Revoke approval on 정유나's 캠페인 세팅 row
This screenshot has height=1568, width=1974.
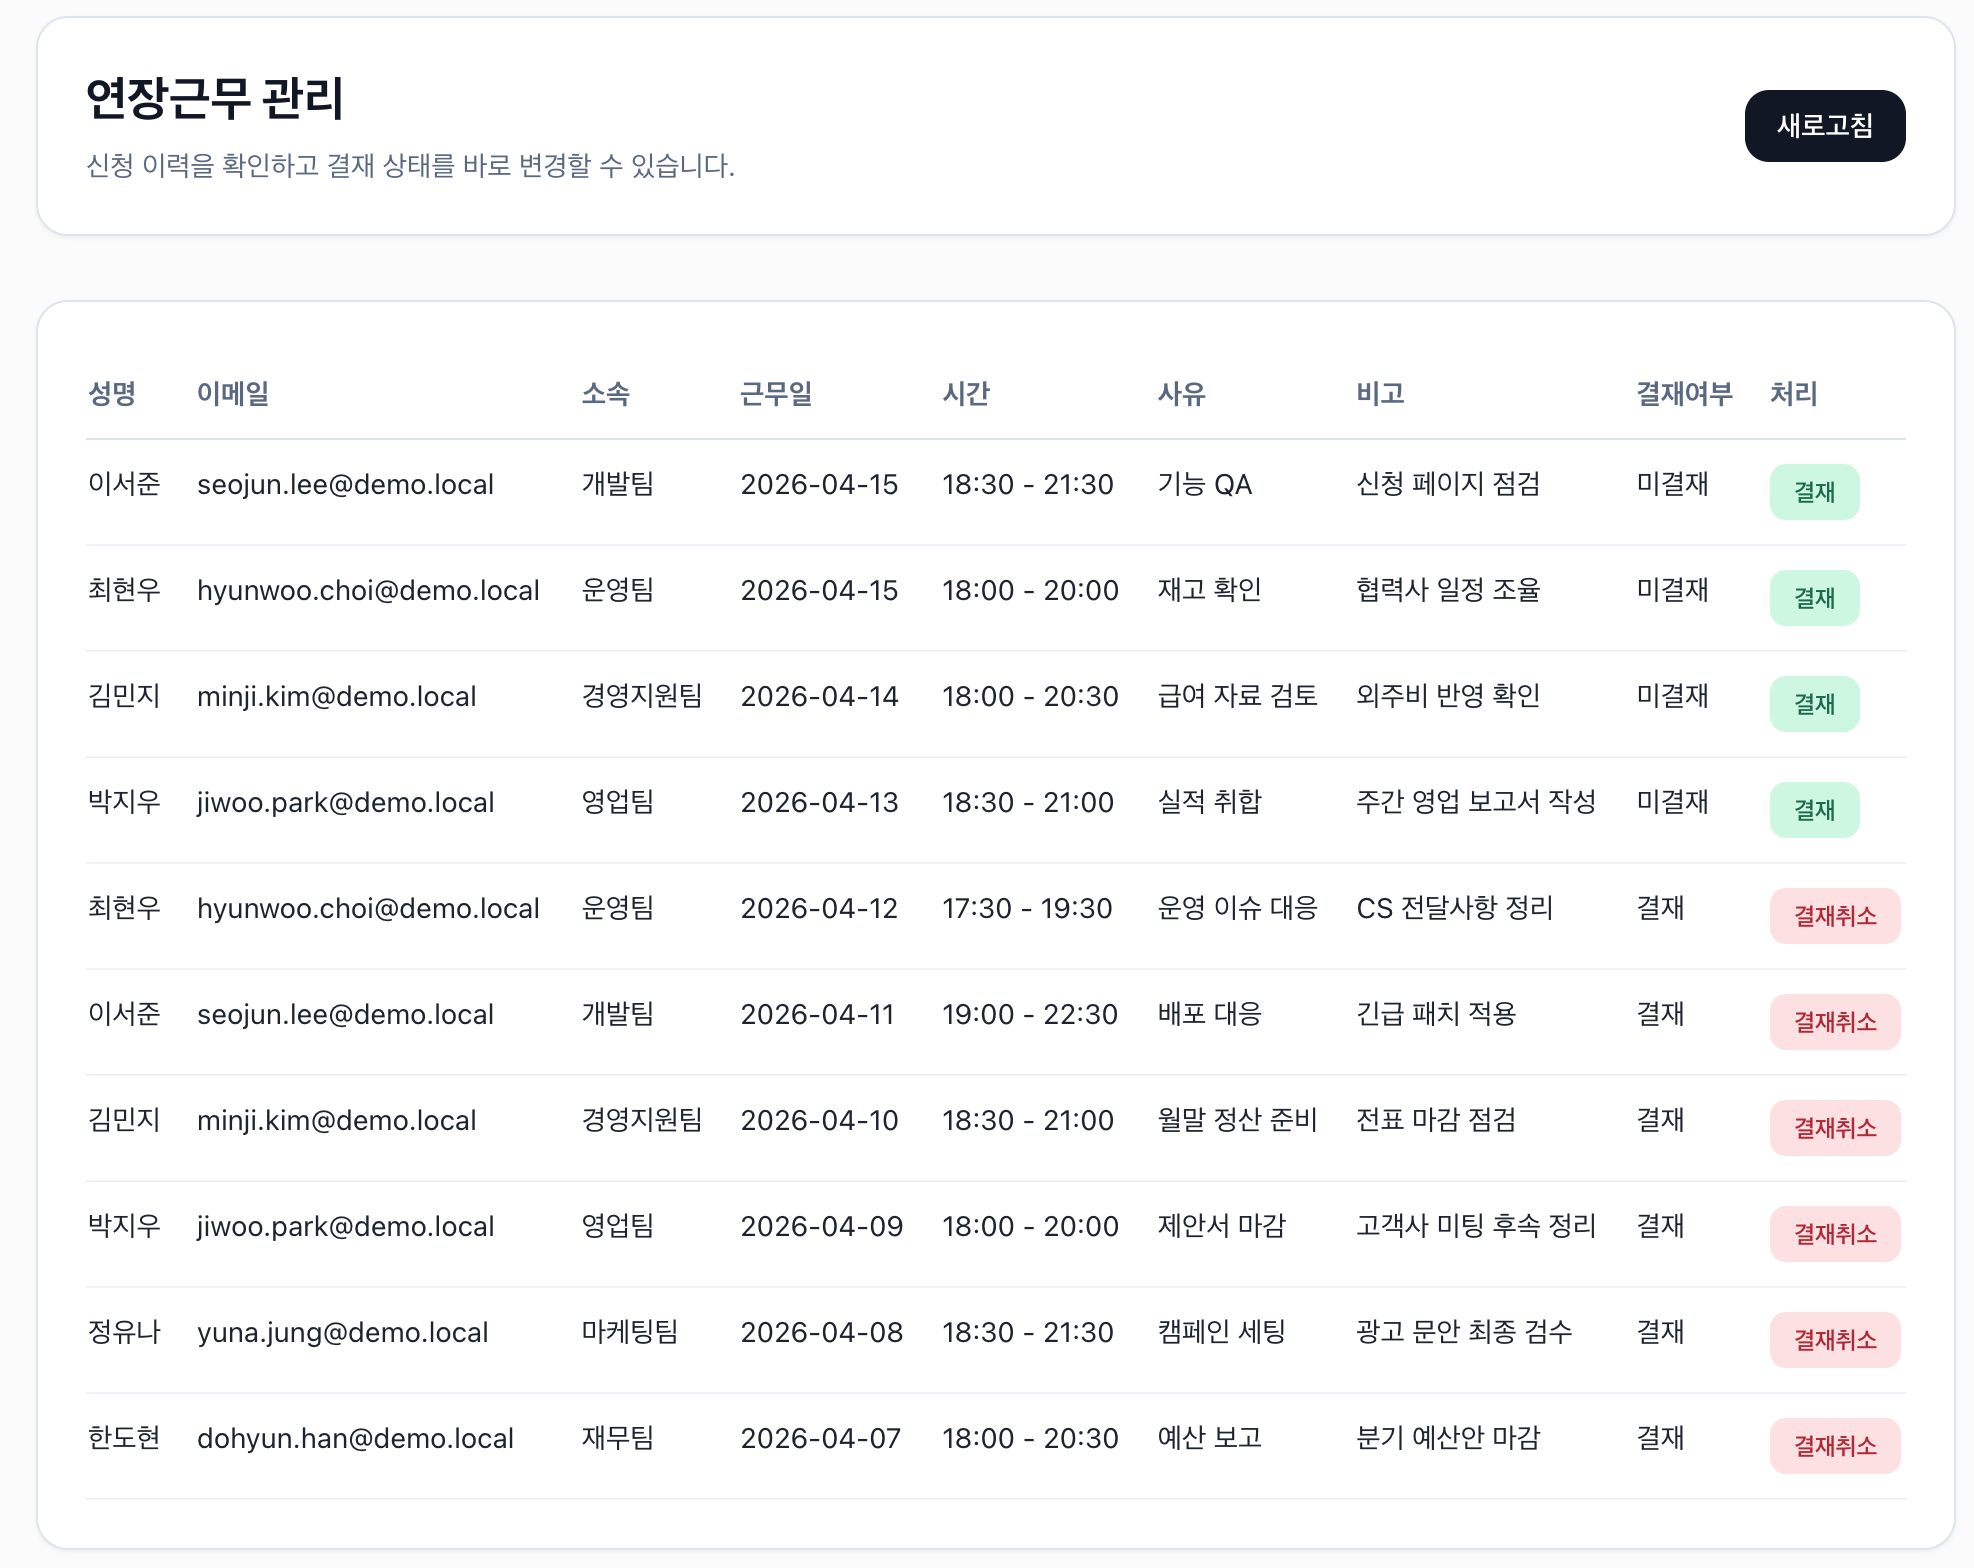pyautogui.click(x=1834, y=1340)
